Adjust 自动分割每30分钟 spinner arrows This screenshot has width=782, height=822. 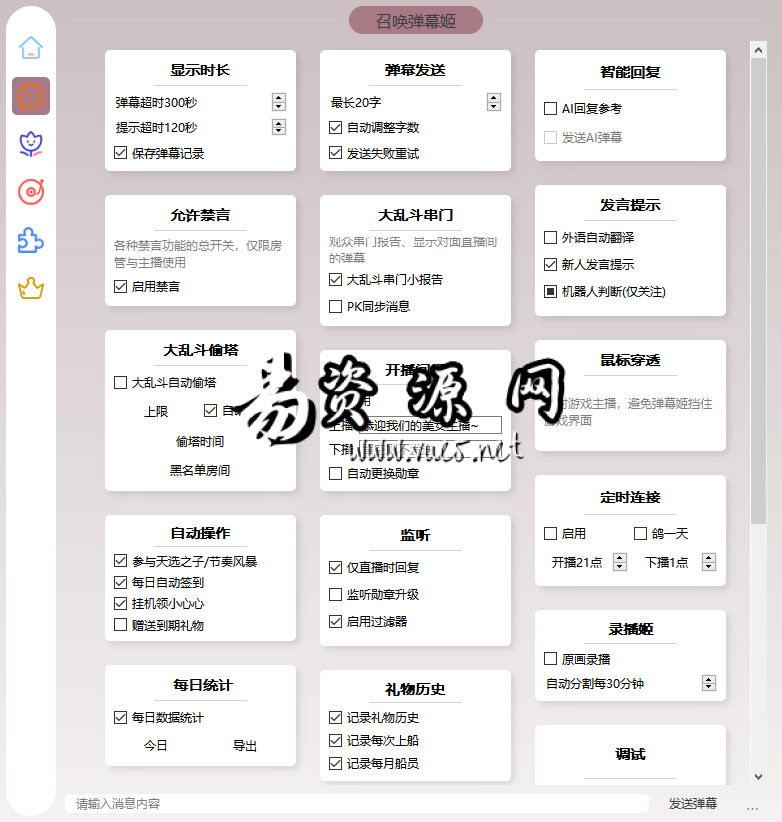tap(709, 684)
